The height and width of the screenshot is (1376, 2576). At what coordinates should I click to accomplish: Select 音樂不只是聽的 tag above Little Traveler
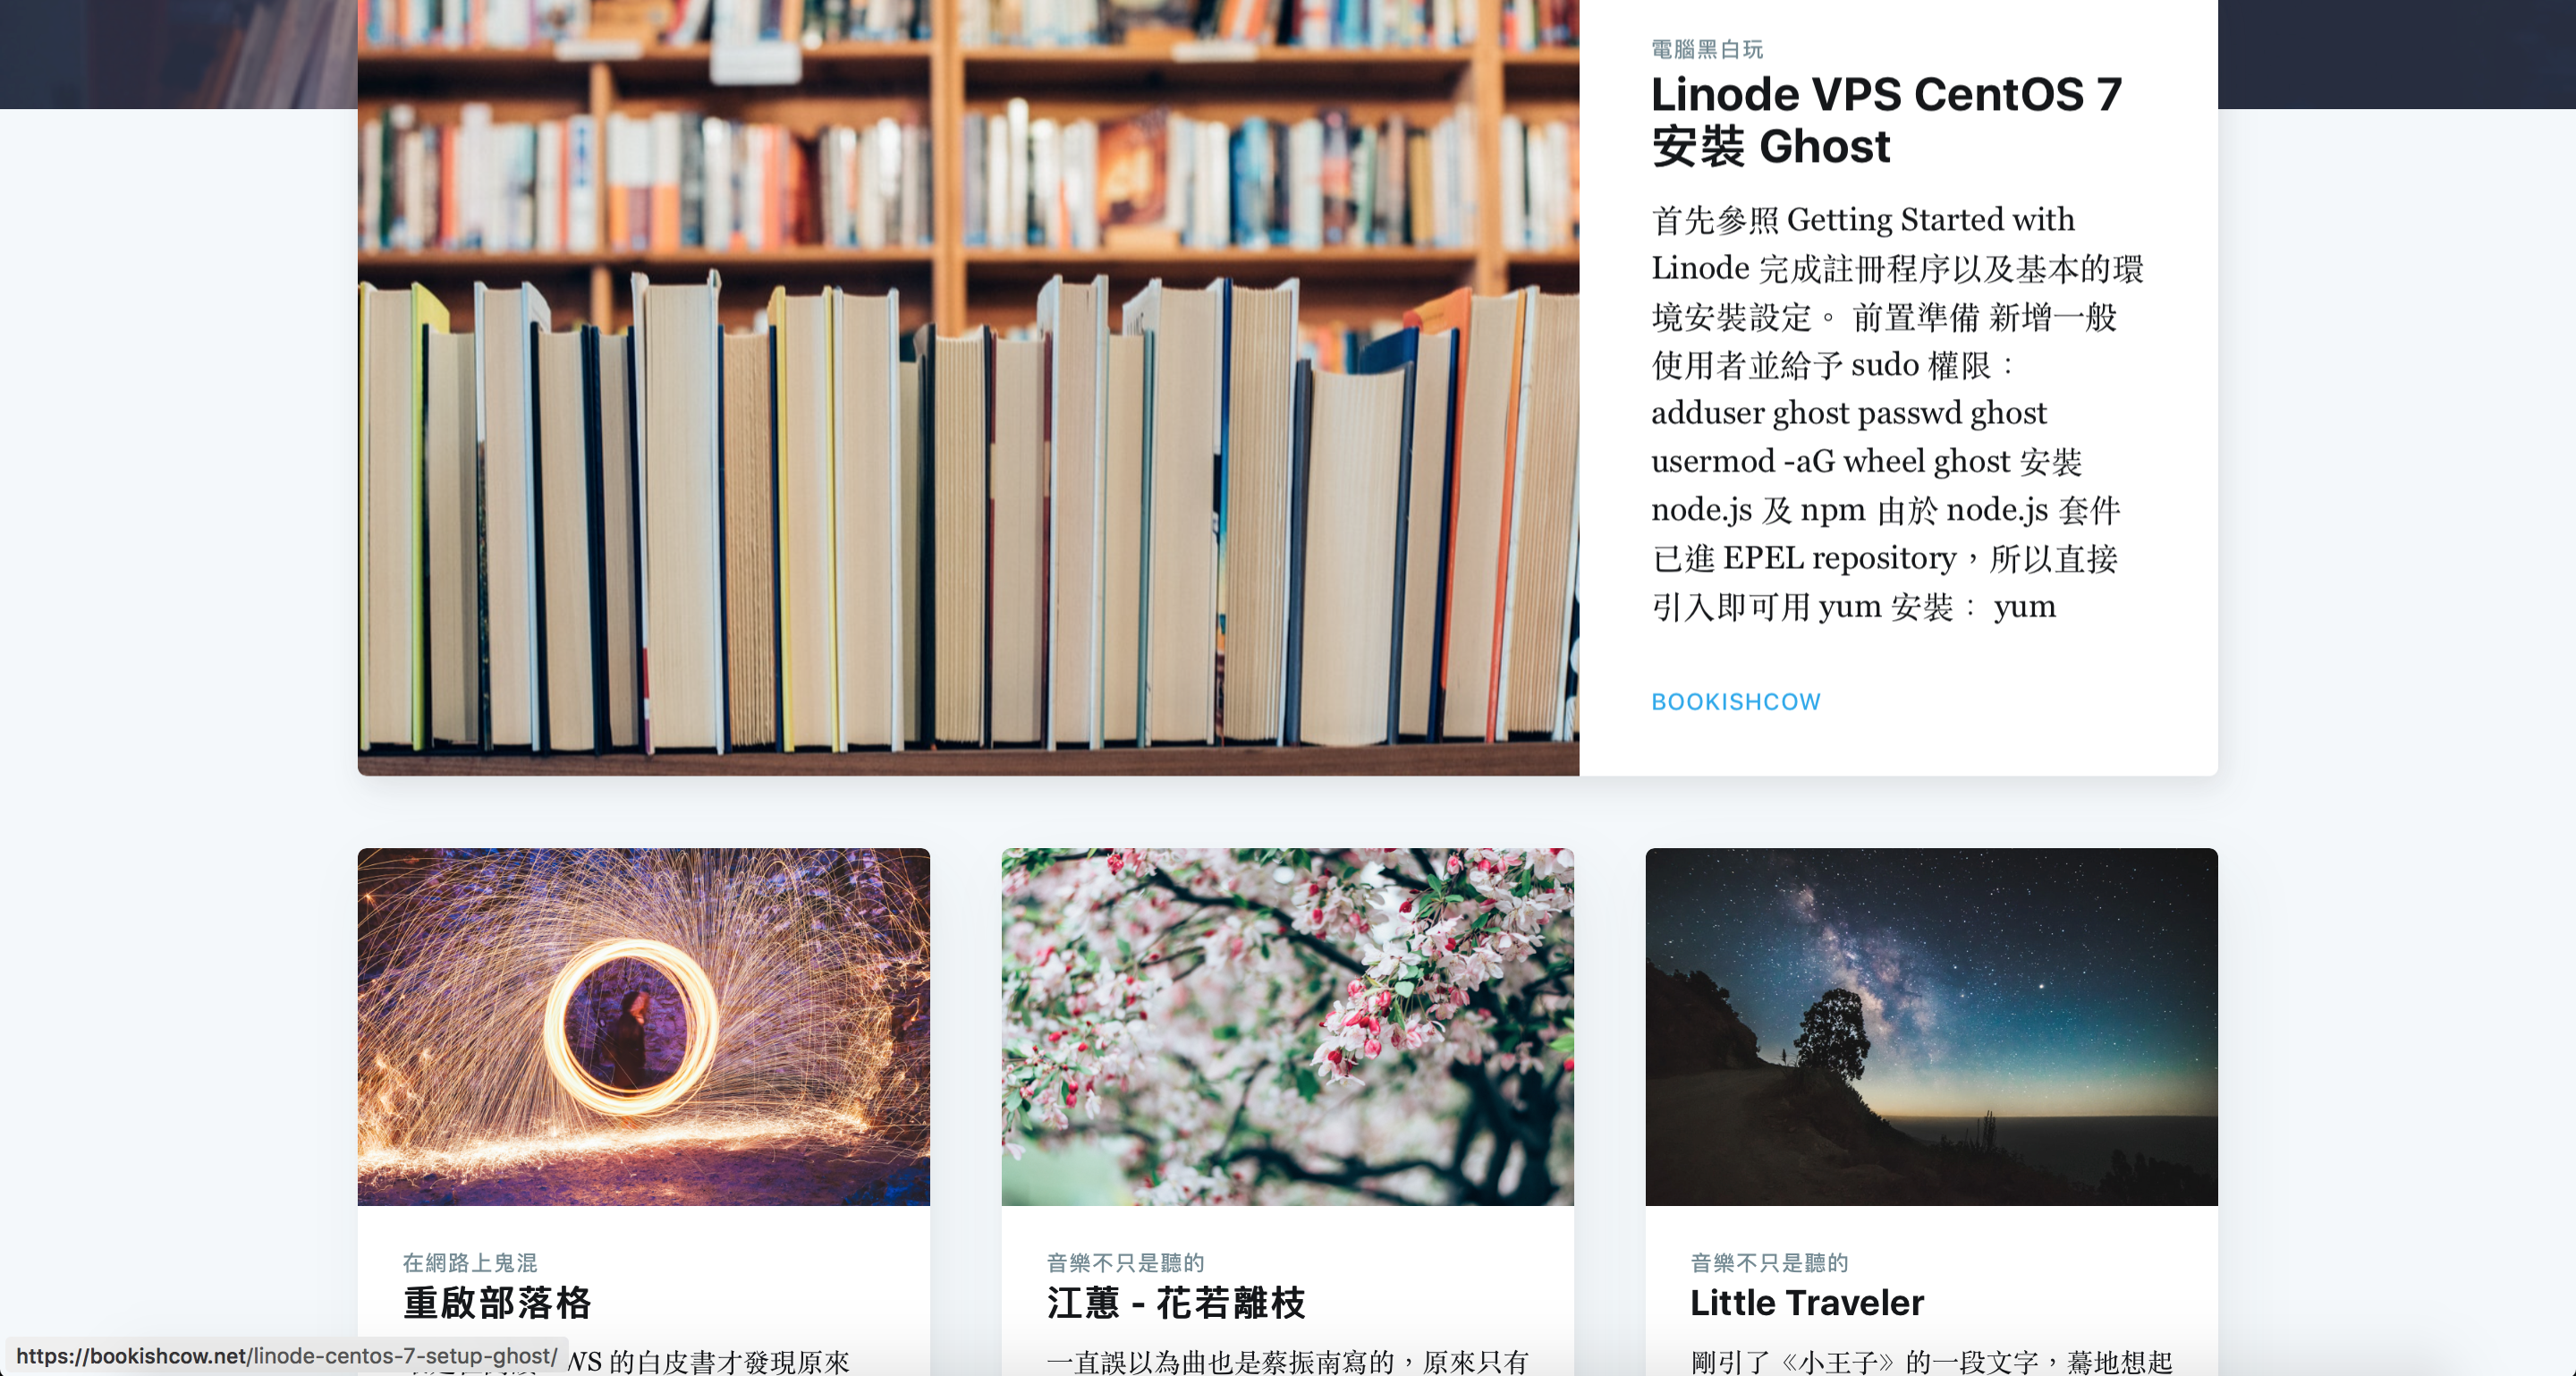(x=1769, y=1263)
